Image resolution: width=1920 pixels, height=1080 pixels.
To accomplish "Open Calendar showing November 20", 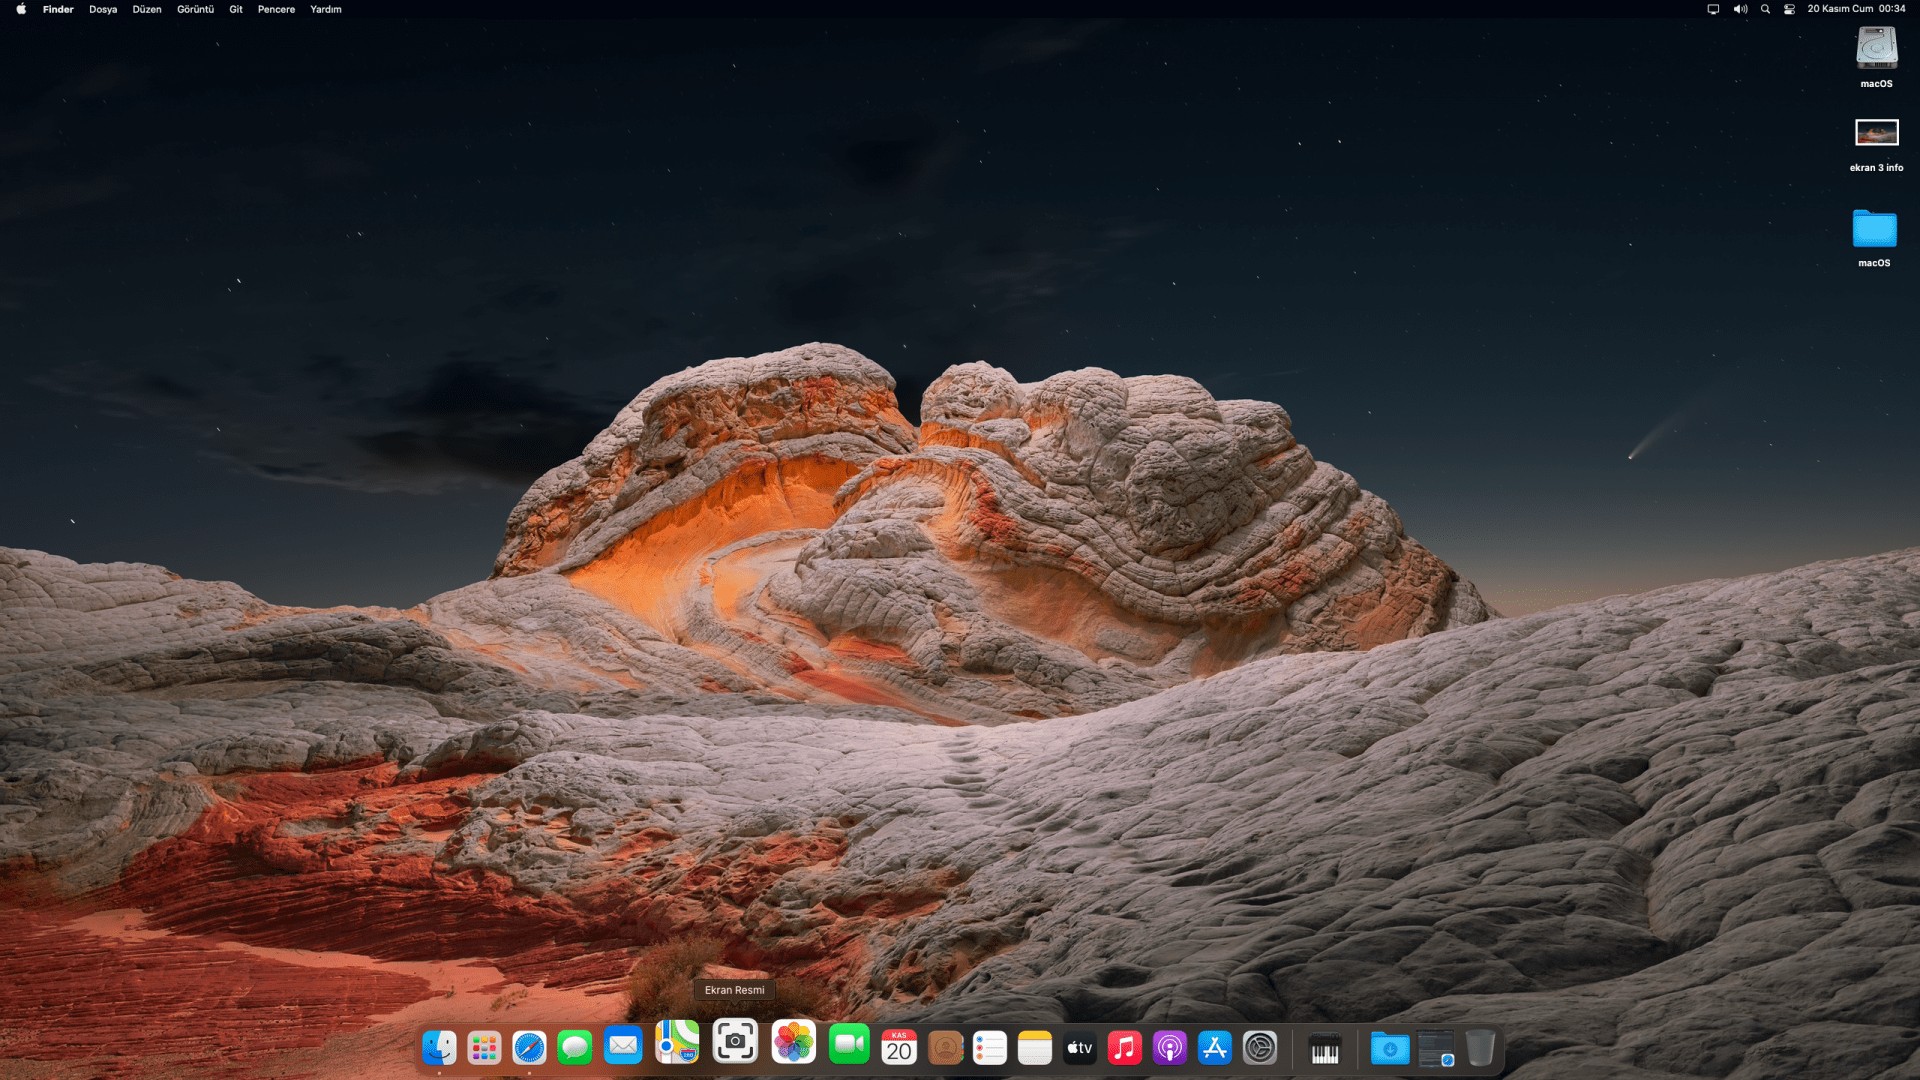I will point(898,1048).
